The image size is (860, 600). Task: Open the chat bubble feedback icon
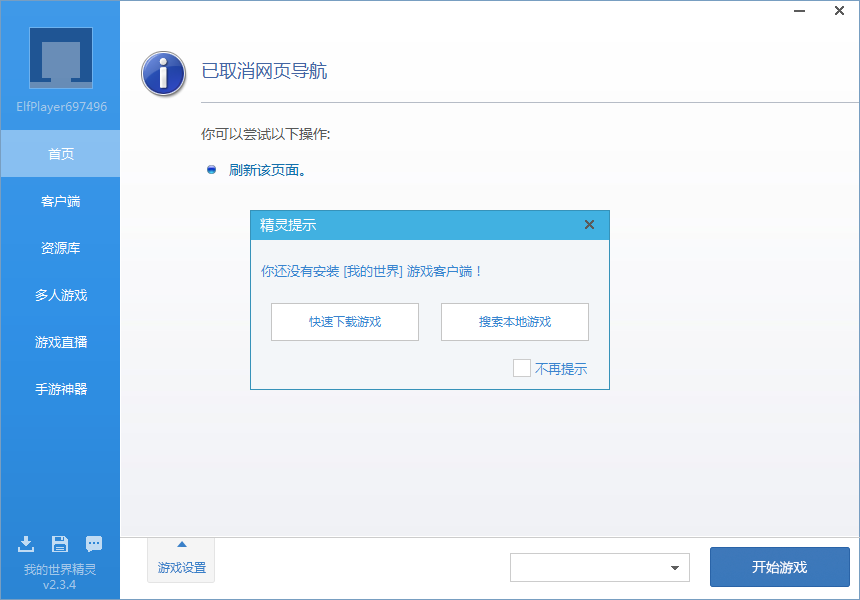click(94, 544)
